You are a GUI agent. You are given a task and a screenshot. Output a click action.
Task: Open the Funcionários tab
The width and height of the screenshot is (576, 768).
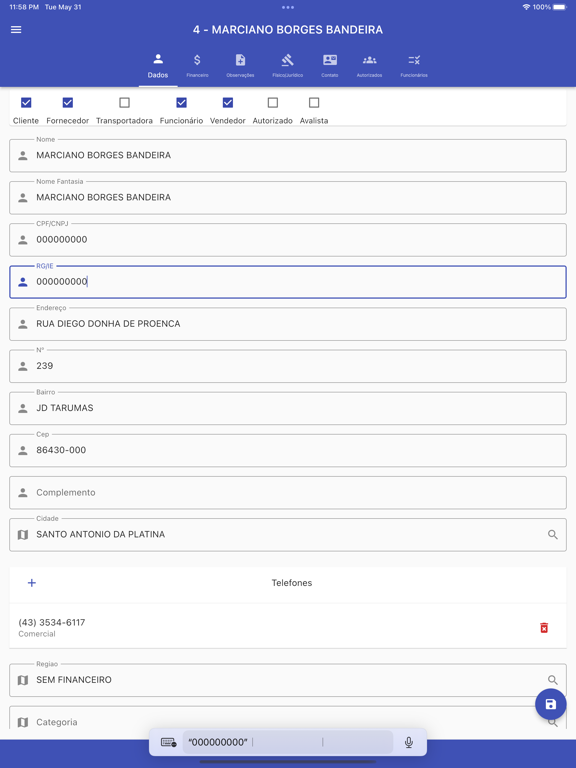point(414,66)
